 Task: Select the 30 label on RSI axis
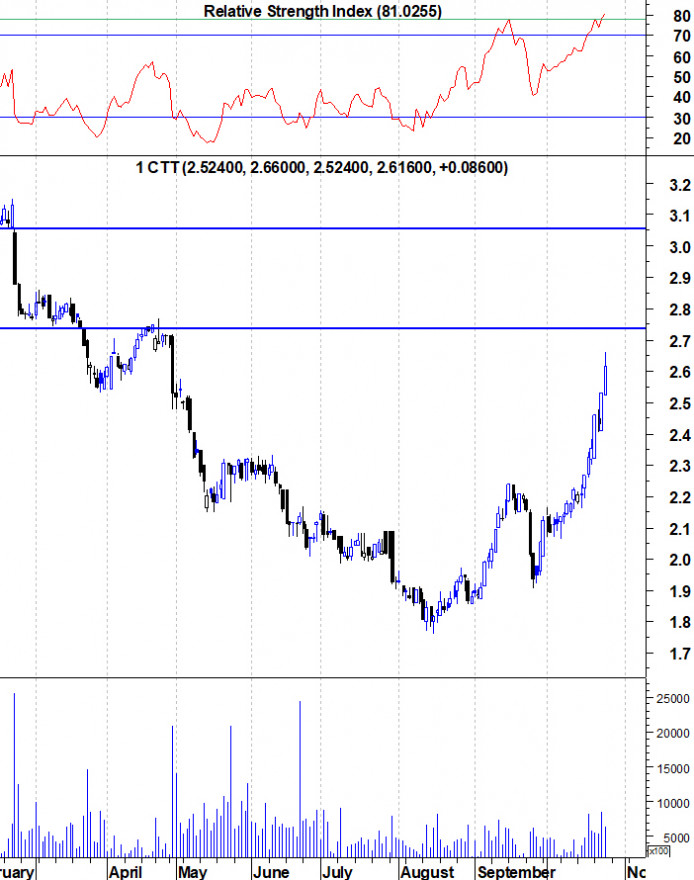[682, 118]
